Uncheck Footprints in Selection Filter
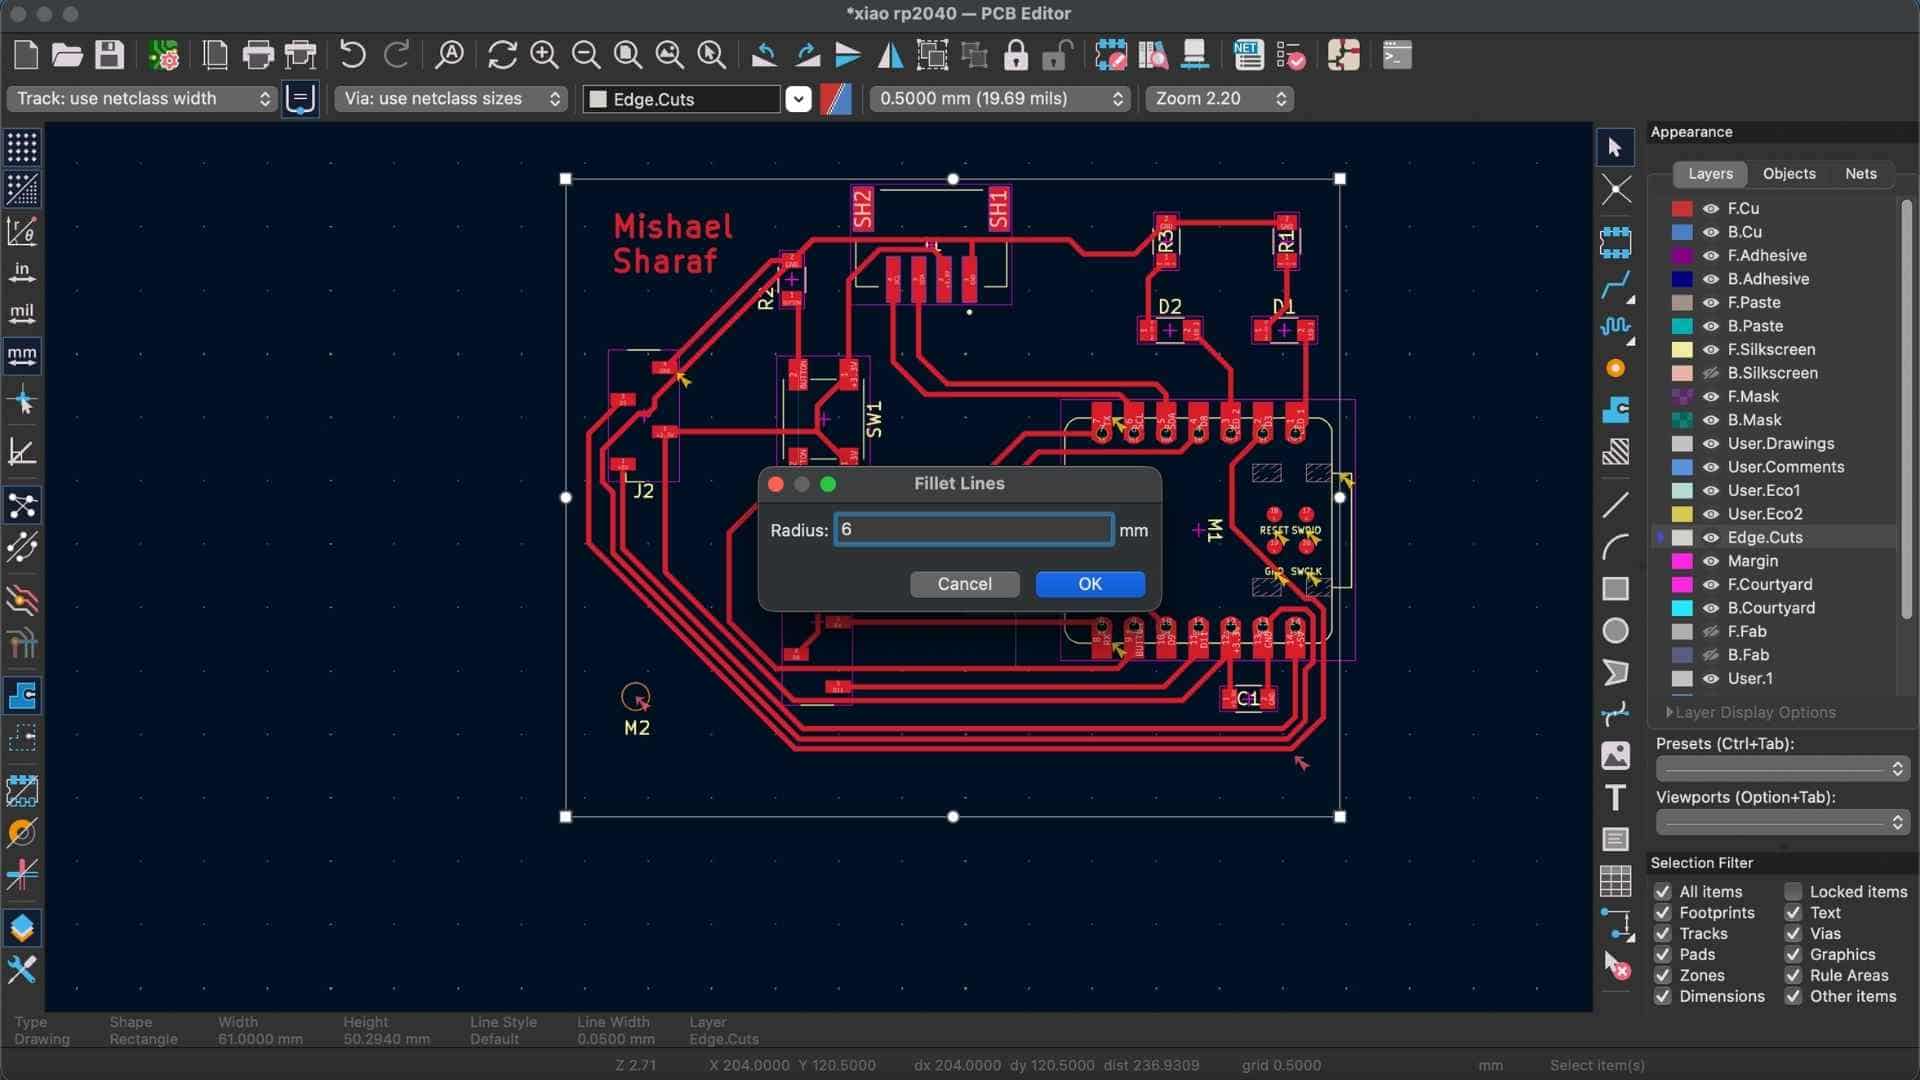1920x1080 pixels. click(1663, 913)
